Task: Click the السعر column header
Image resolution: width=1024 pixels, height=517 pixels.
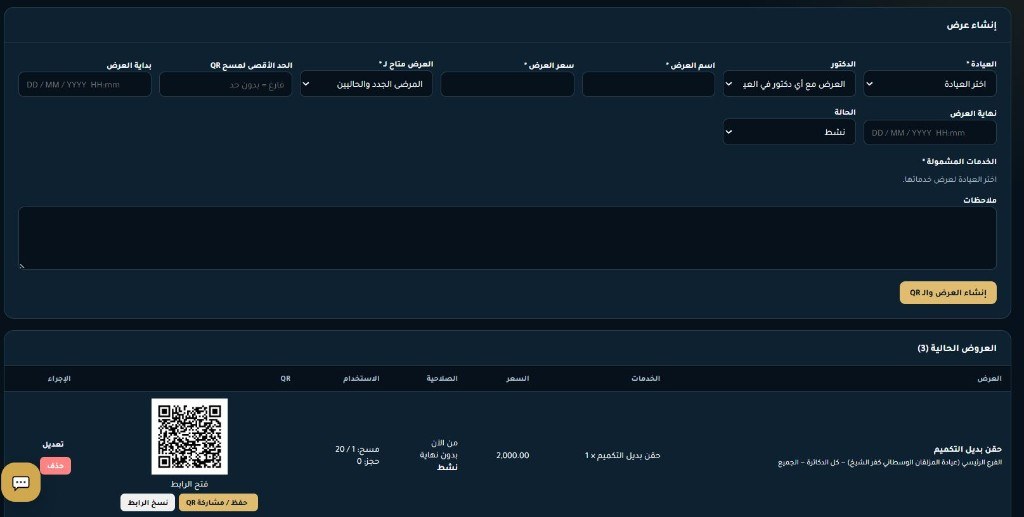Action: pyautogui.click(x=518, y=379)
